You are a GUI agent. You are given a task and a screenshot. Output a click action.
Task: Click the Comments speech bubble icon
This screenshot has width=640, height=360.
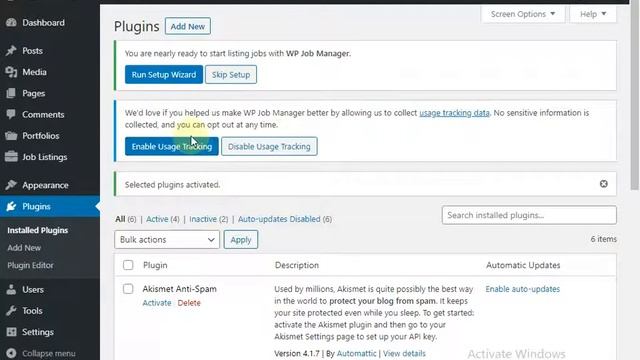[11, 114]
